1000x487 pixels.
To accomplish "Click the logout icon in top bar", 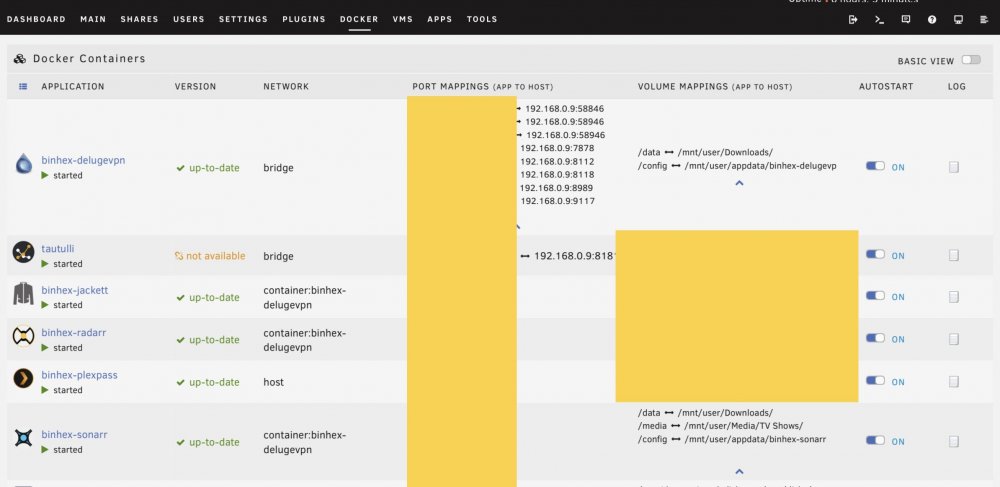I will click(853, 19).
